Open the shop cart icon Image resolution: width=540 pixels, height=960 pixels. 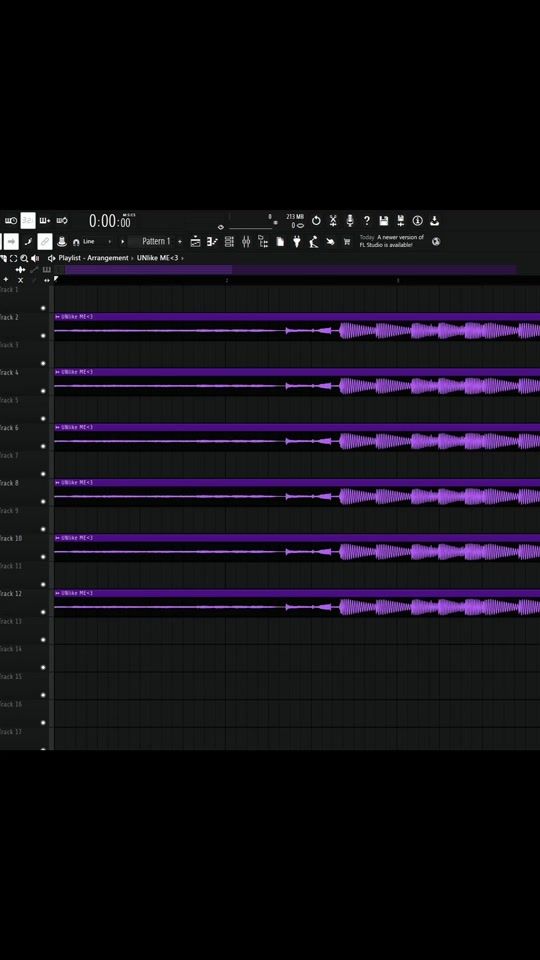point(347,241)
